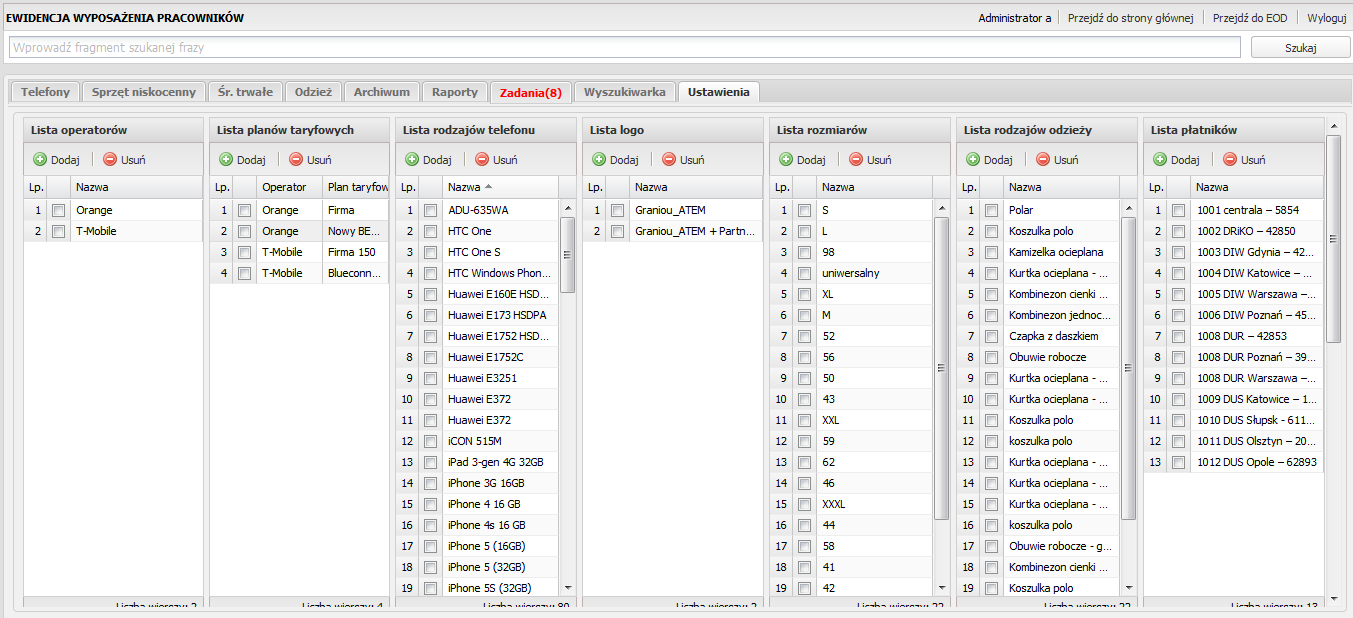This screenshot has width=1353, height=618.
Task: Click Usuń in the Lista płatników panel
Action: (x=1244, y=159)
